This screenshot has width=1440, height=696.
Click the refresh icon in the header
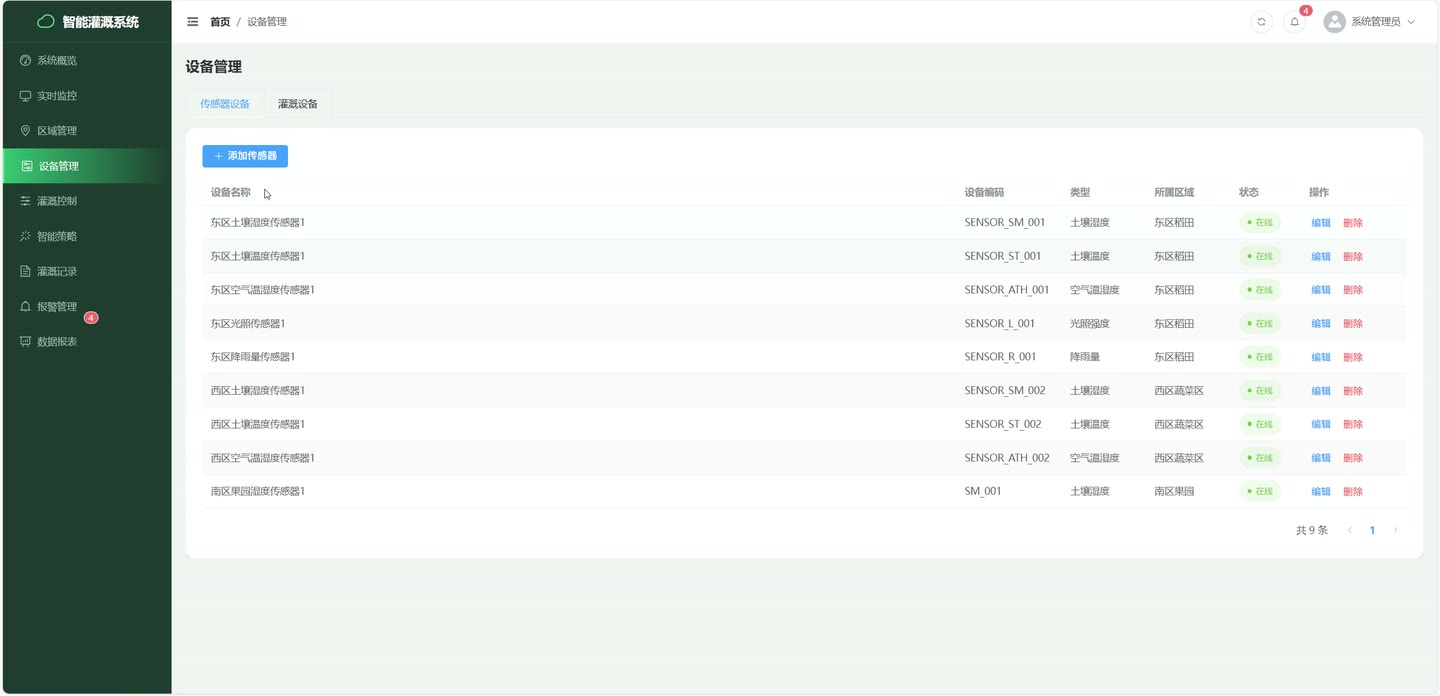click(x=1262, y=22)
